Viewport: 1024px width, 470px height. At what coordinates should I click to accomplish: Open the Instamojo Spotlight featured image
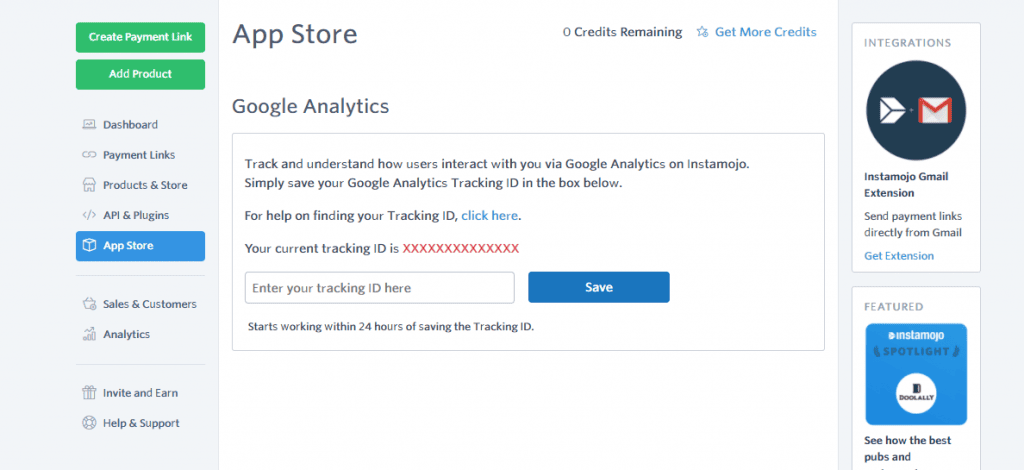[915, 374]
